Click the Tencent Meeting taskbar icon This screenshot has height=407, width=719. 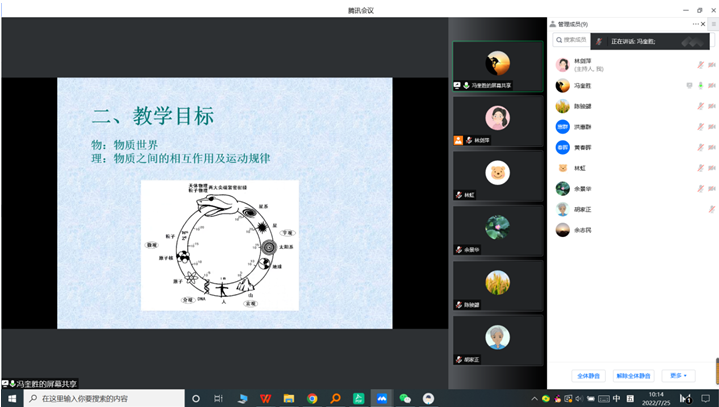coord(381,398)
